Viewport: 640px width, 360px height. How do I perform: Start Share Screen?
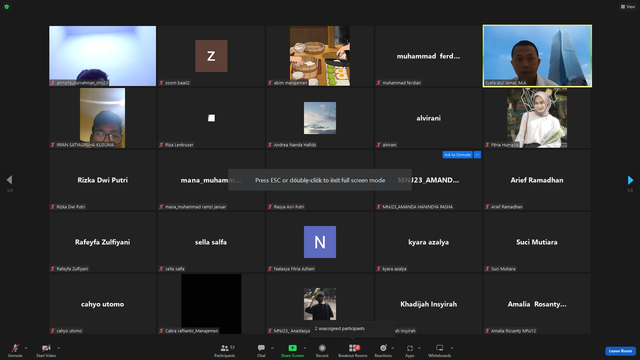pos(292,350)
